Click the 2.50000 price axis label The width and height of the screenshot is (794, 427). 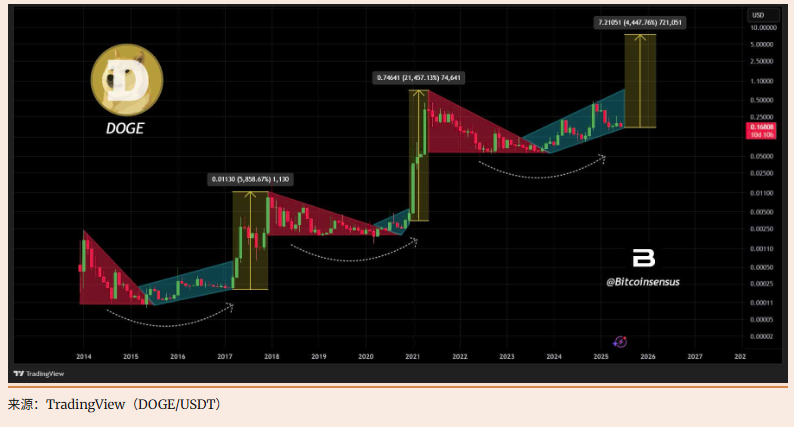click(762, 61)
